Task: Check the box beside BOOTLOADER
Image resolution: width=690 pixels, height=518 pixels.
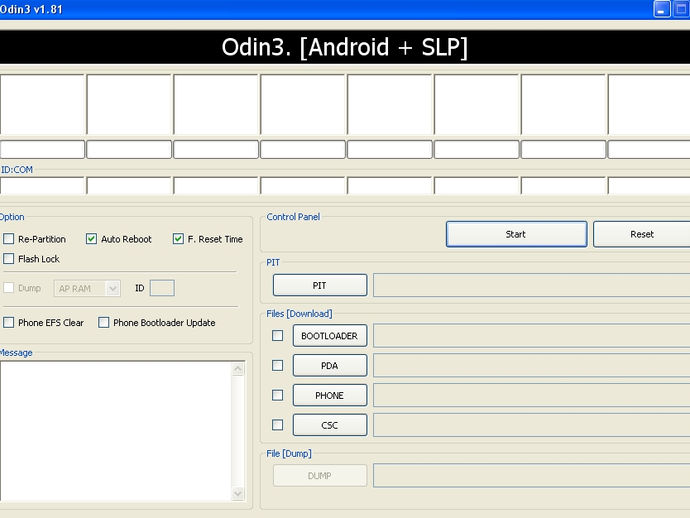Action: 278,336
